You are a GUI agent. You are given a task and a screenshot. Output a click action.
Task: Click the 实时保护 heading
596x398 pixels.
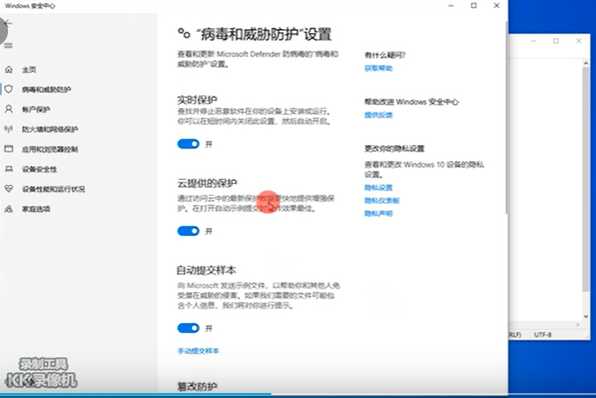[x=197, y=100]
